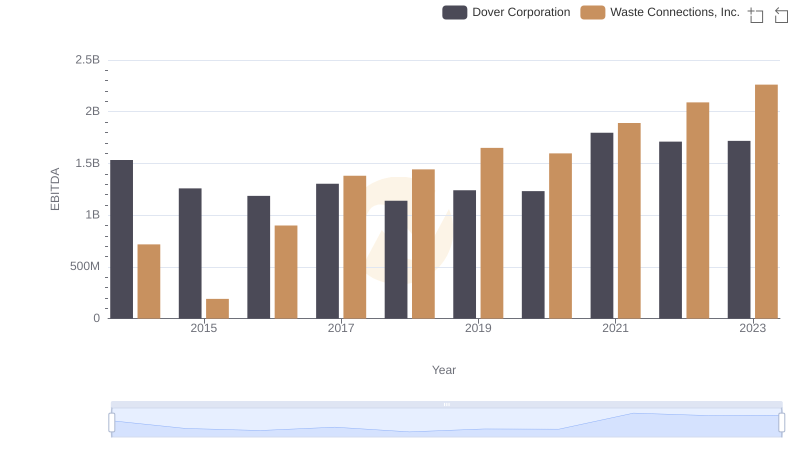Click Dover Corporation bar for 2018
The image size is (800, 461).
pos(396,260)
